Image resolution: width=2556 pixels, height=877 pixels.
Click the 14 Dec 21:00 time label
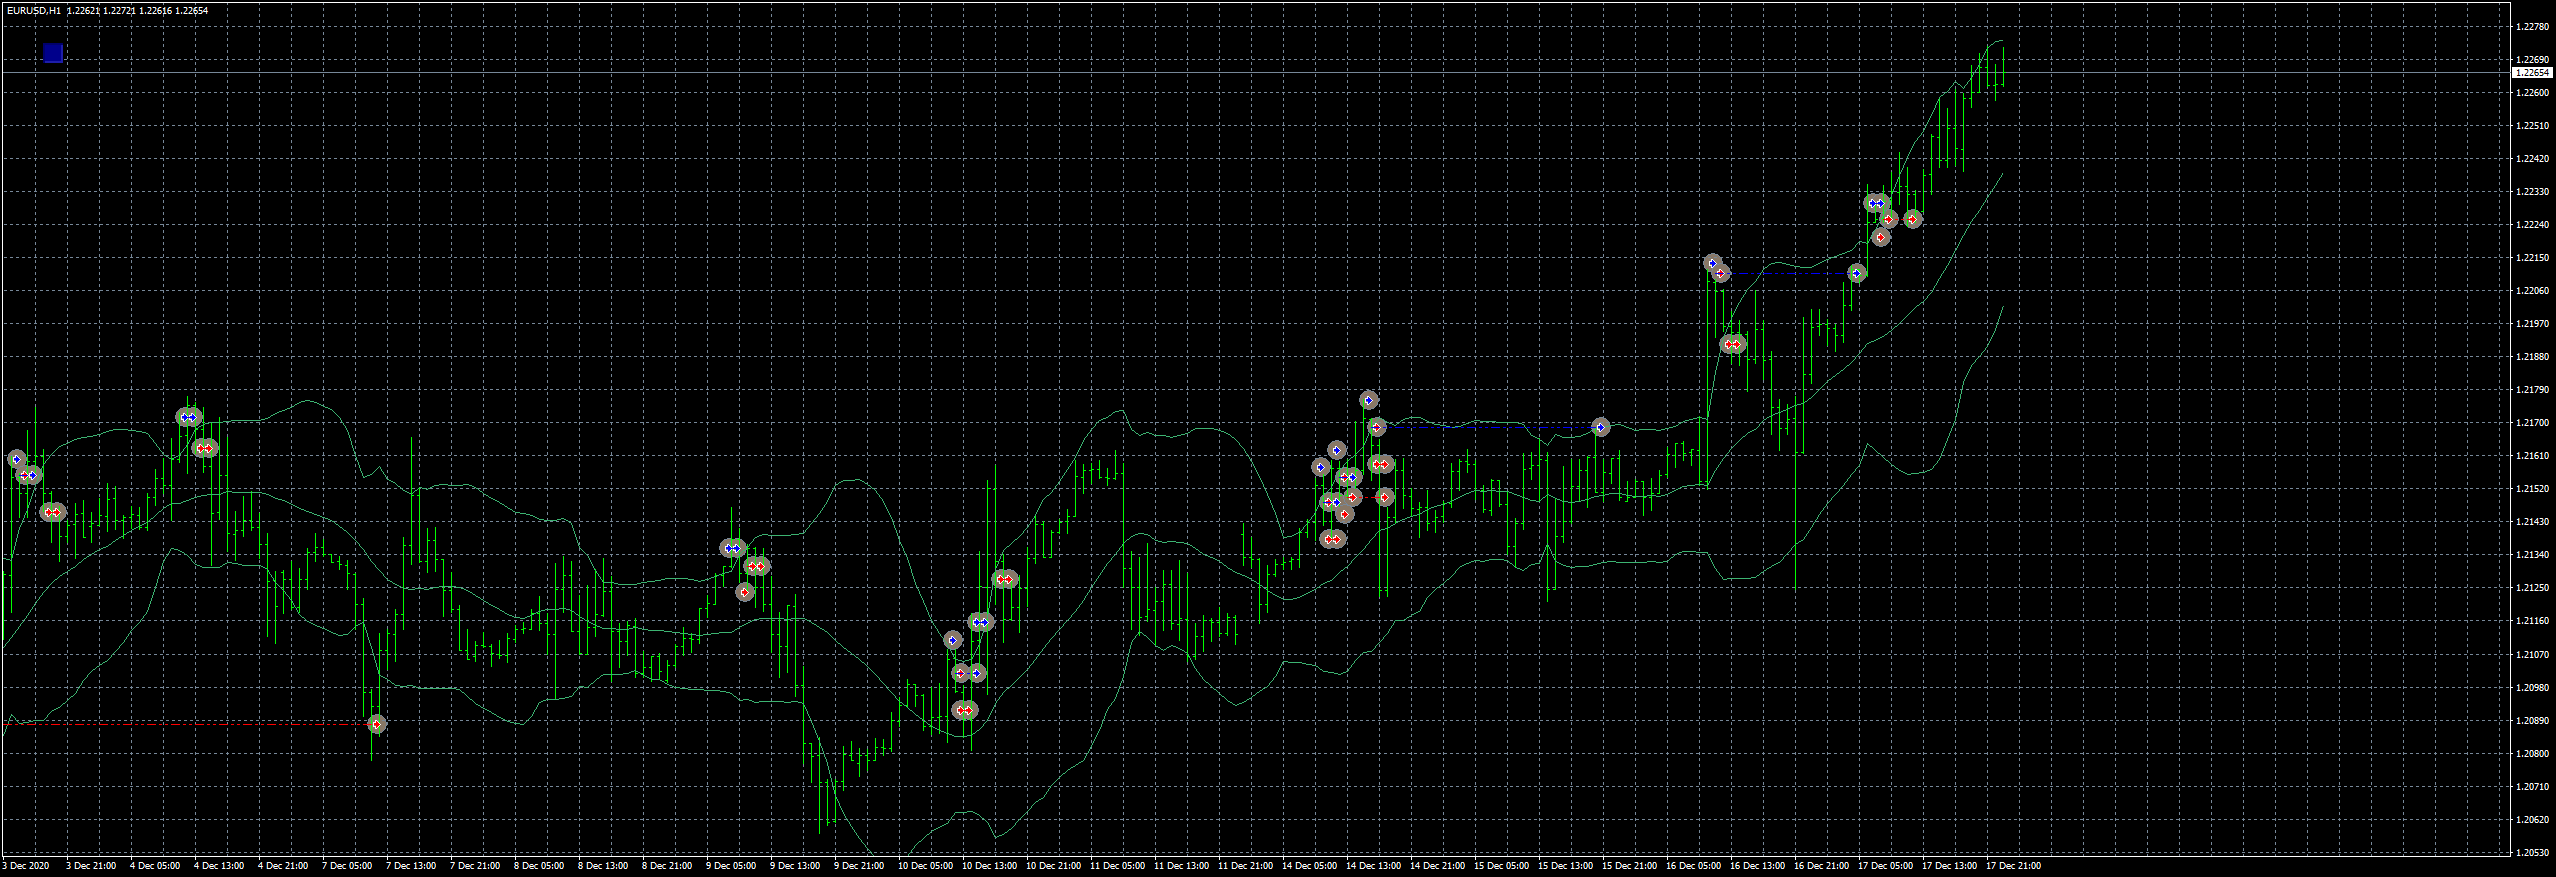coord(1437,866)
